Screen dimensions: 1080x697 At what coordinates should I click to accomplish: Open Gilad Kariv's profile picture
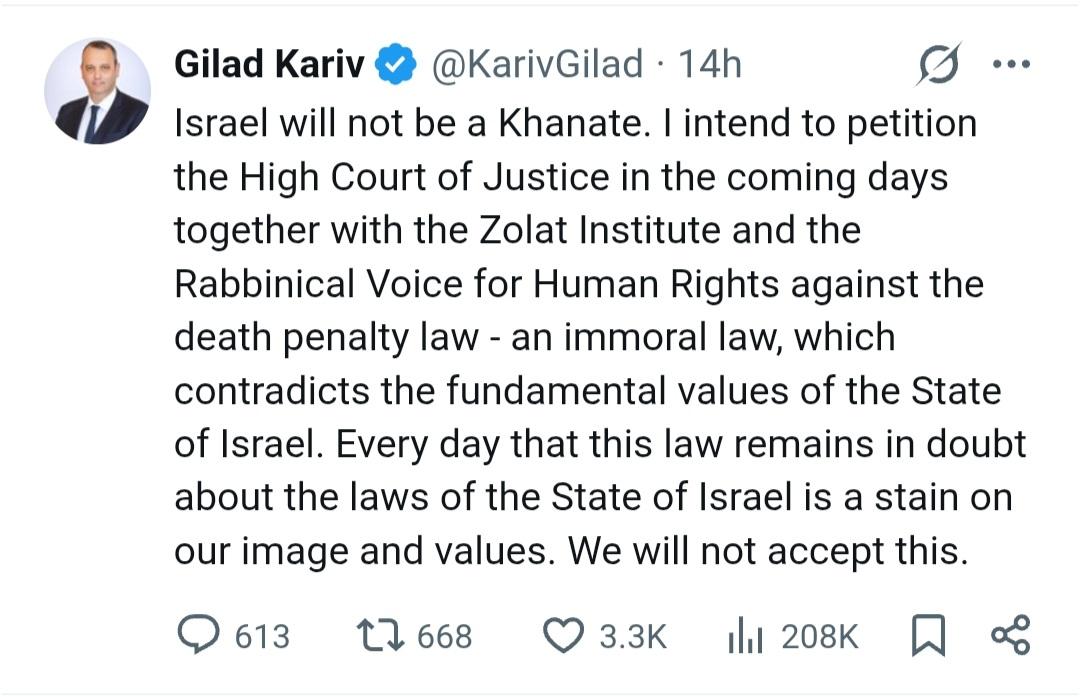(97, 91)
